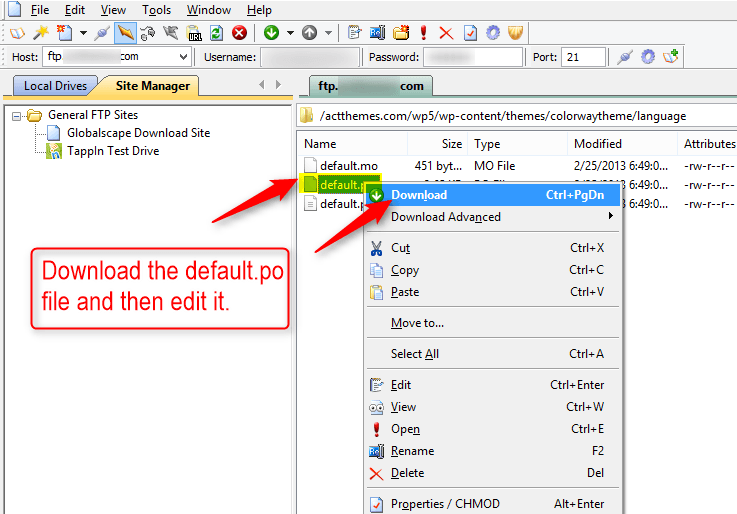
Task: Collapse the General FTP Sites tree node
Action: [x=16, y=116]
